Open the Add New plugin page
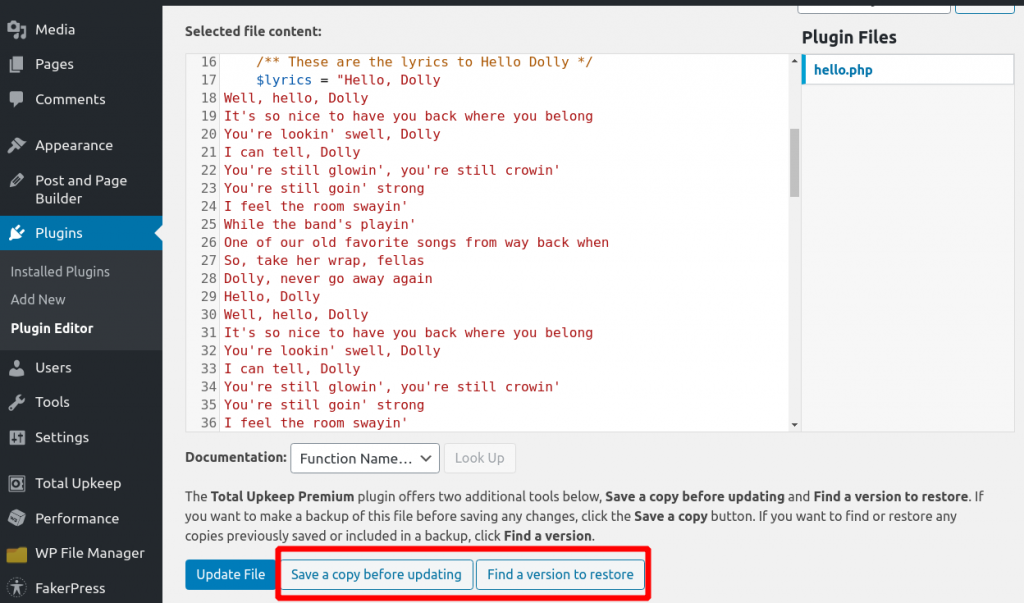This screenshot has height=603, width=1024. tap(38, 300)
